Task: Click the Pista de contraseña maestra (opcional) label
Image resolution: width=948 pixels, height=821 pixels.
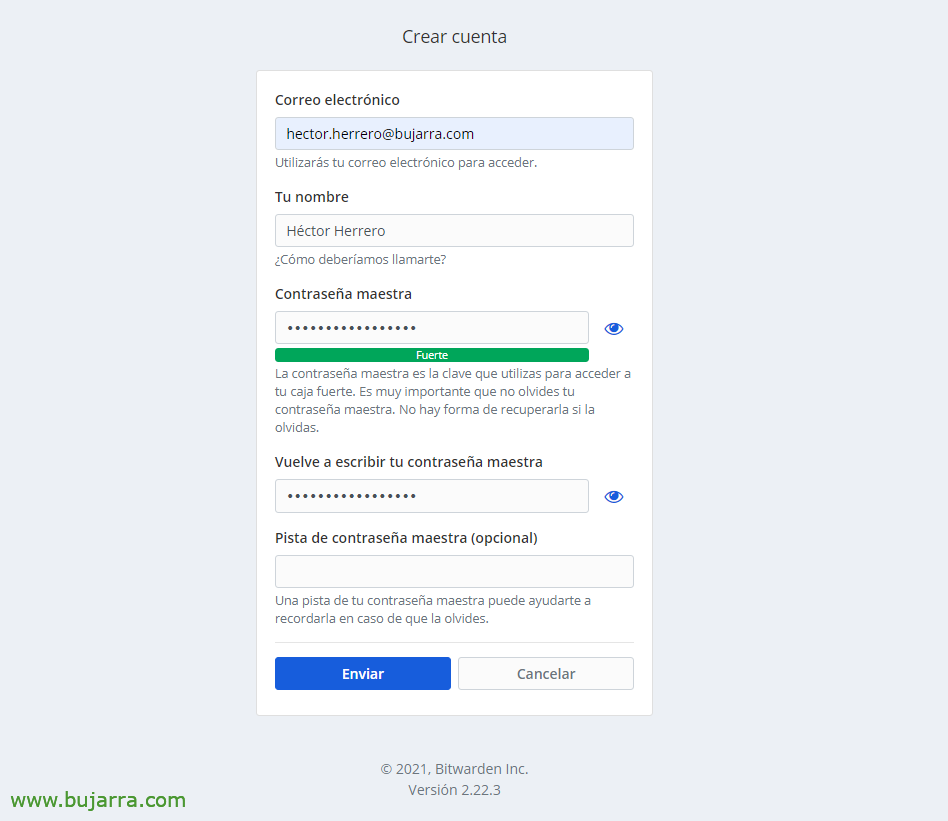Action: tap(406, 538)
